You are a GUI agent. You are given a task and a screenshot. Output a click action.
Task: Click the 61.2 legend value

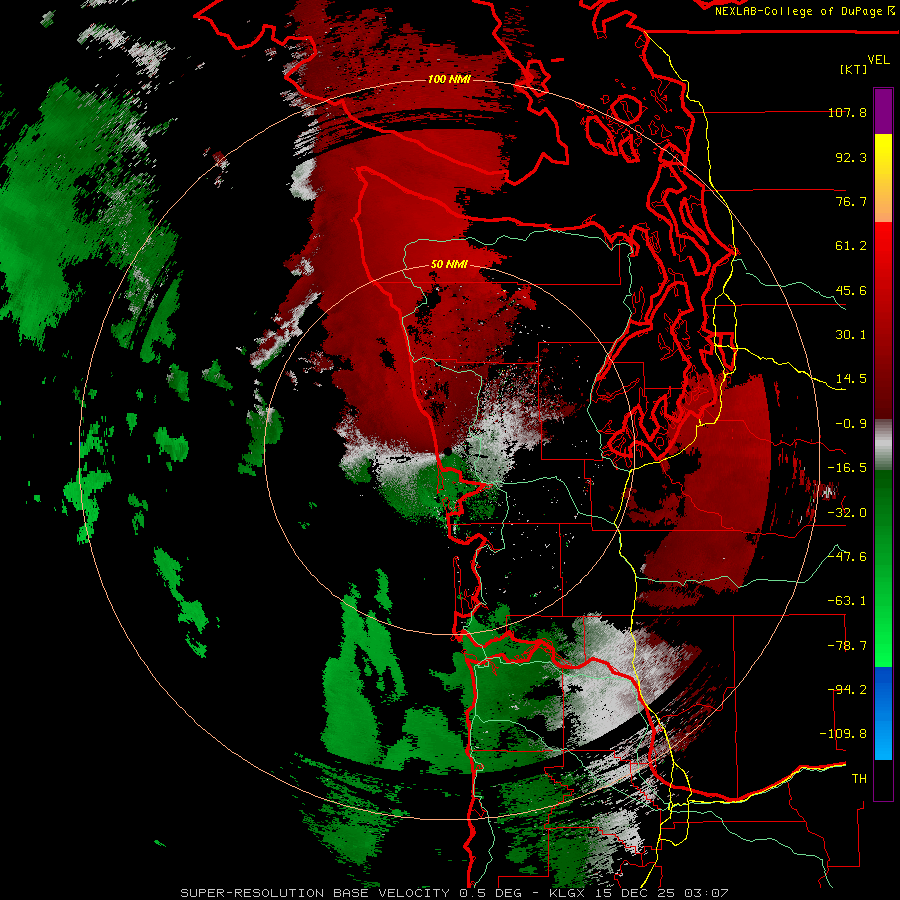point(851,246)
